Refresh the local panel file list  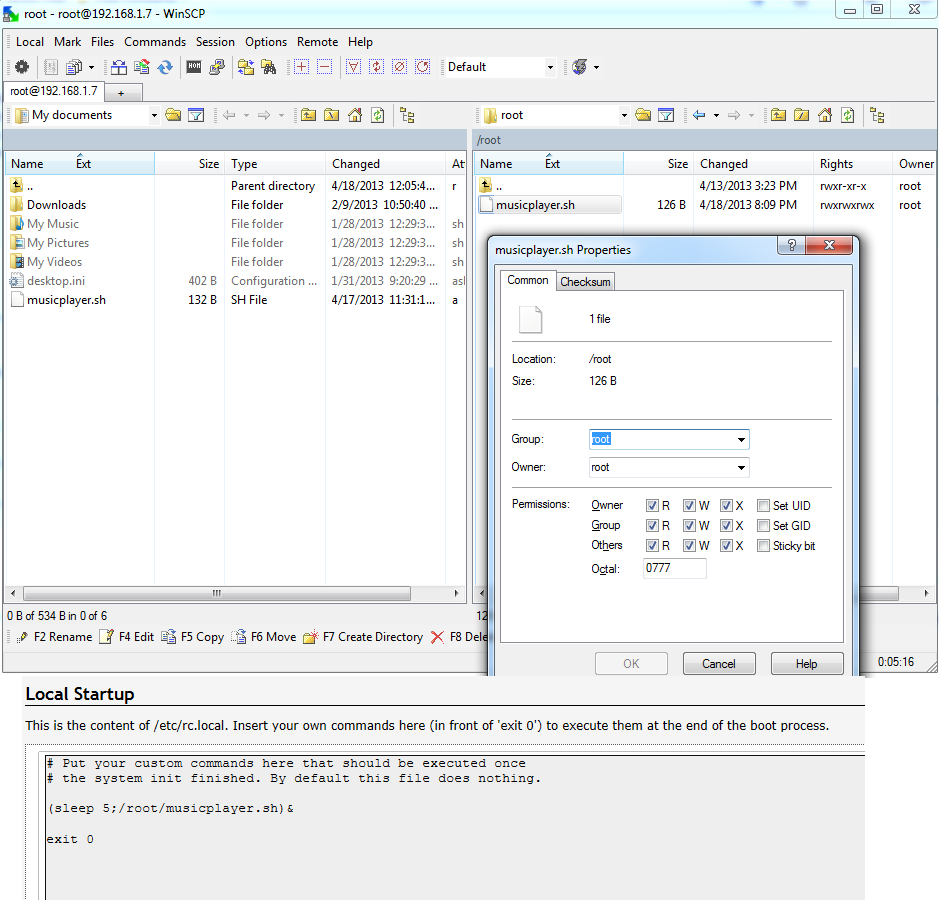pyautogui.click(x=378, y=115)
